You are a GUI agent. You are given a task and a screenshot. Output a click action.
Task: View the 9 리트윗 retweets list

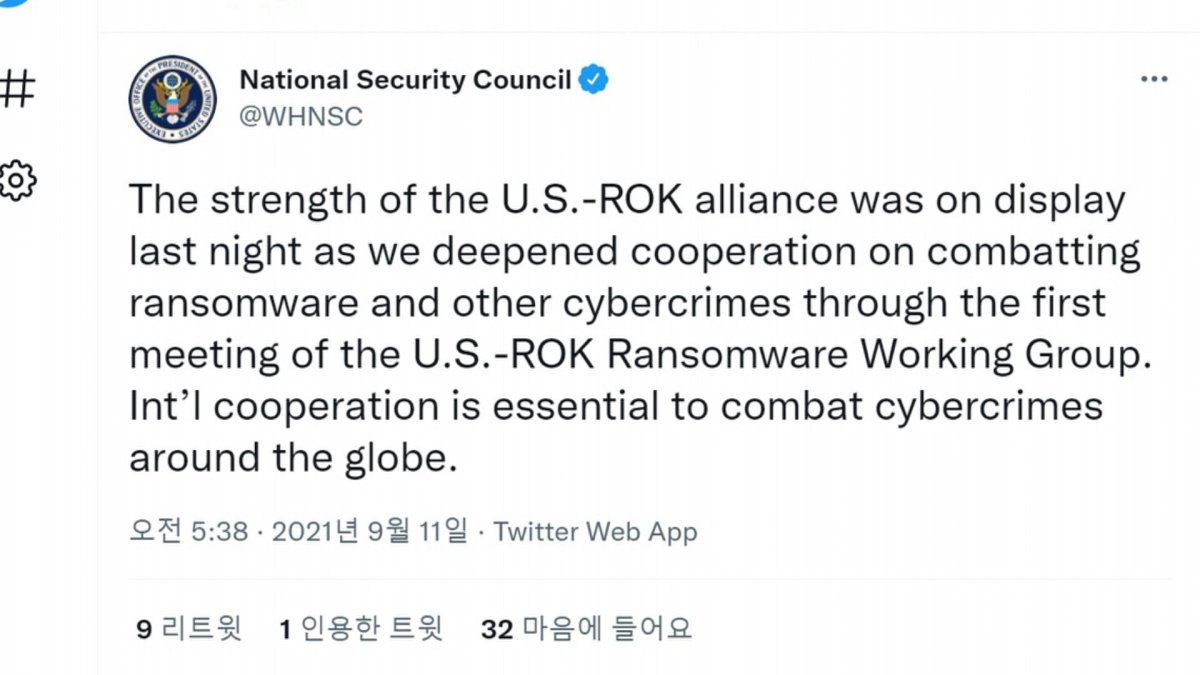click(189, 629)
